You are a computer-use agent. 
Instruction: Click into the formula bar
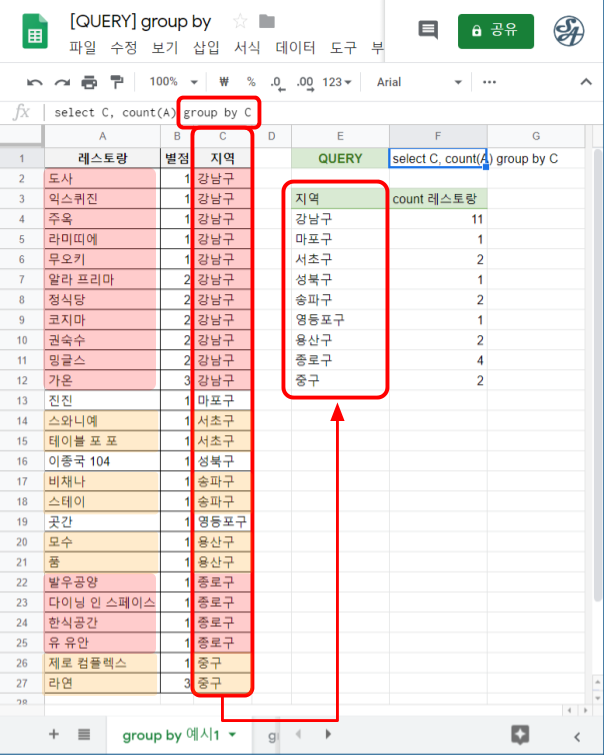pyautogui.click(x=323, y=113)
